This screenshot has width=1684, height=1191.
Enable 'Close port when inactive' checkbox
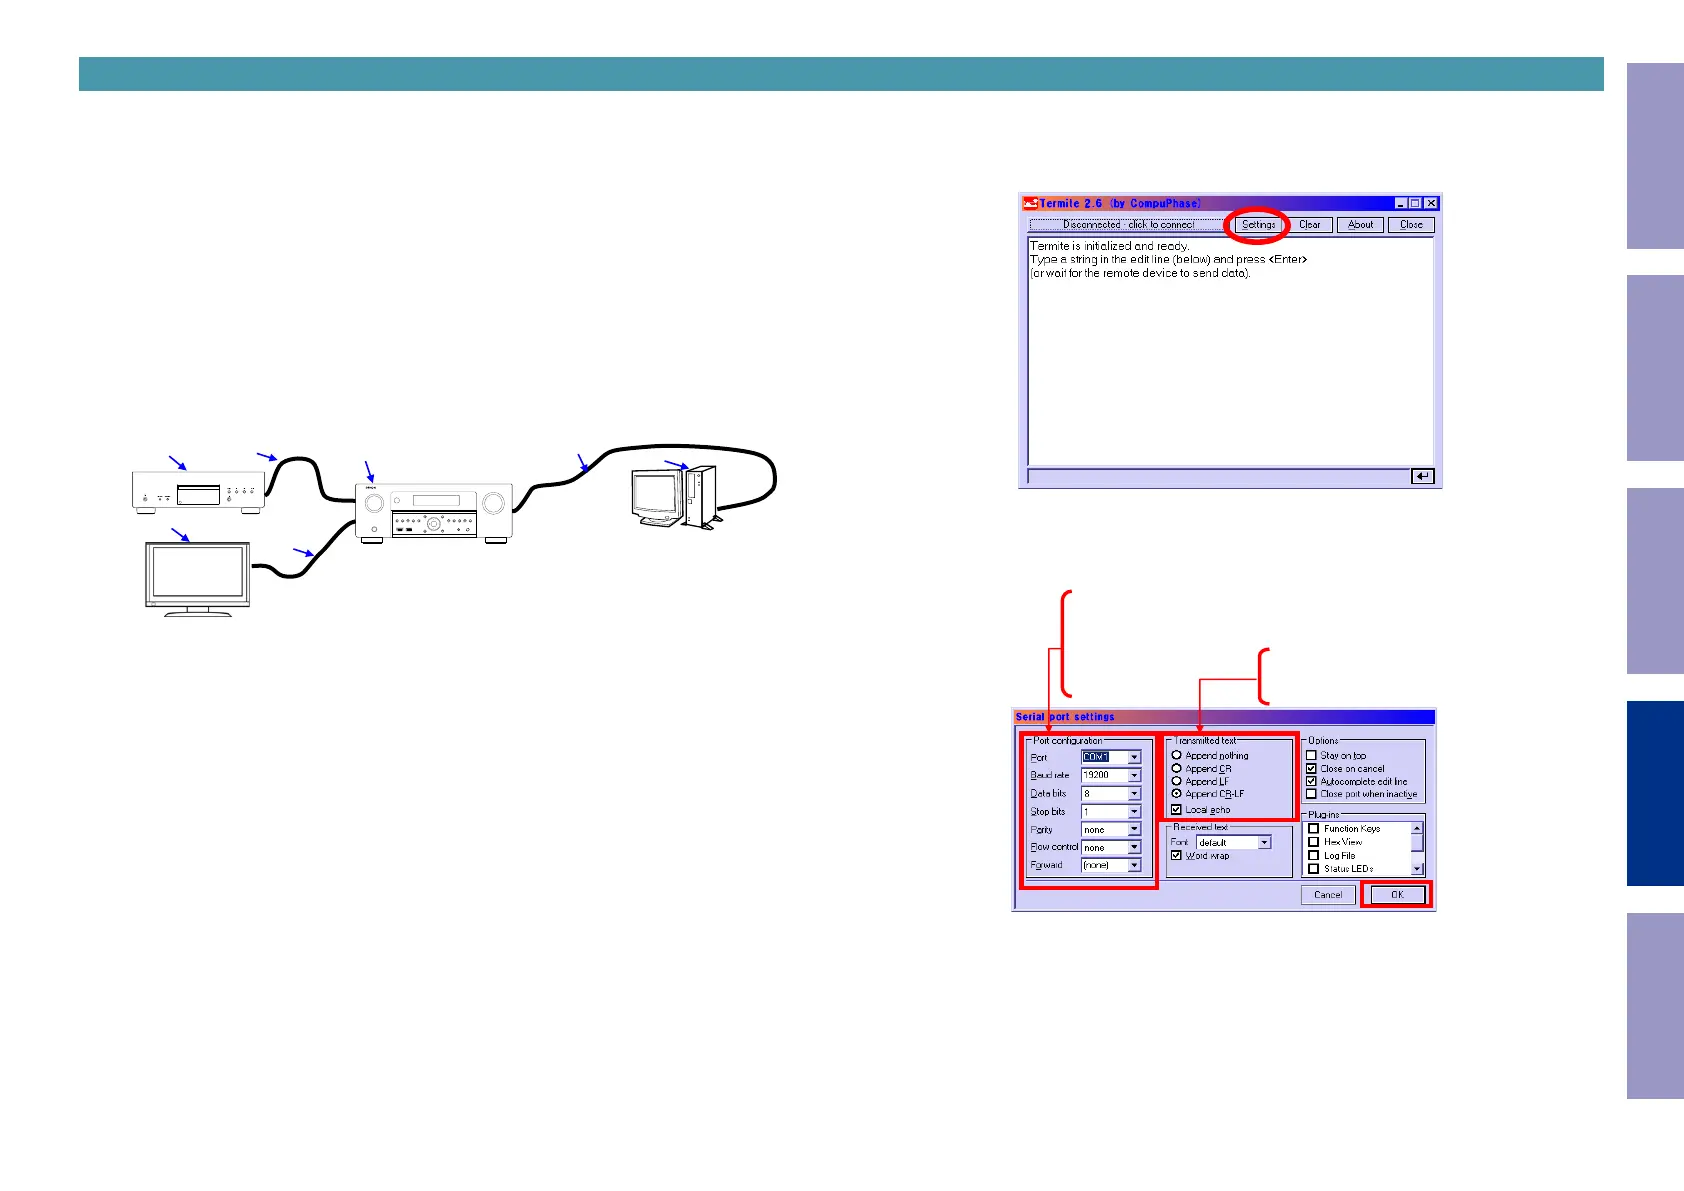coord(1312,794)
